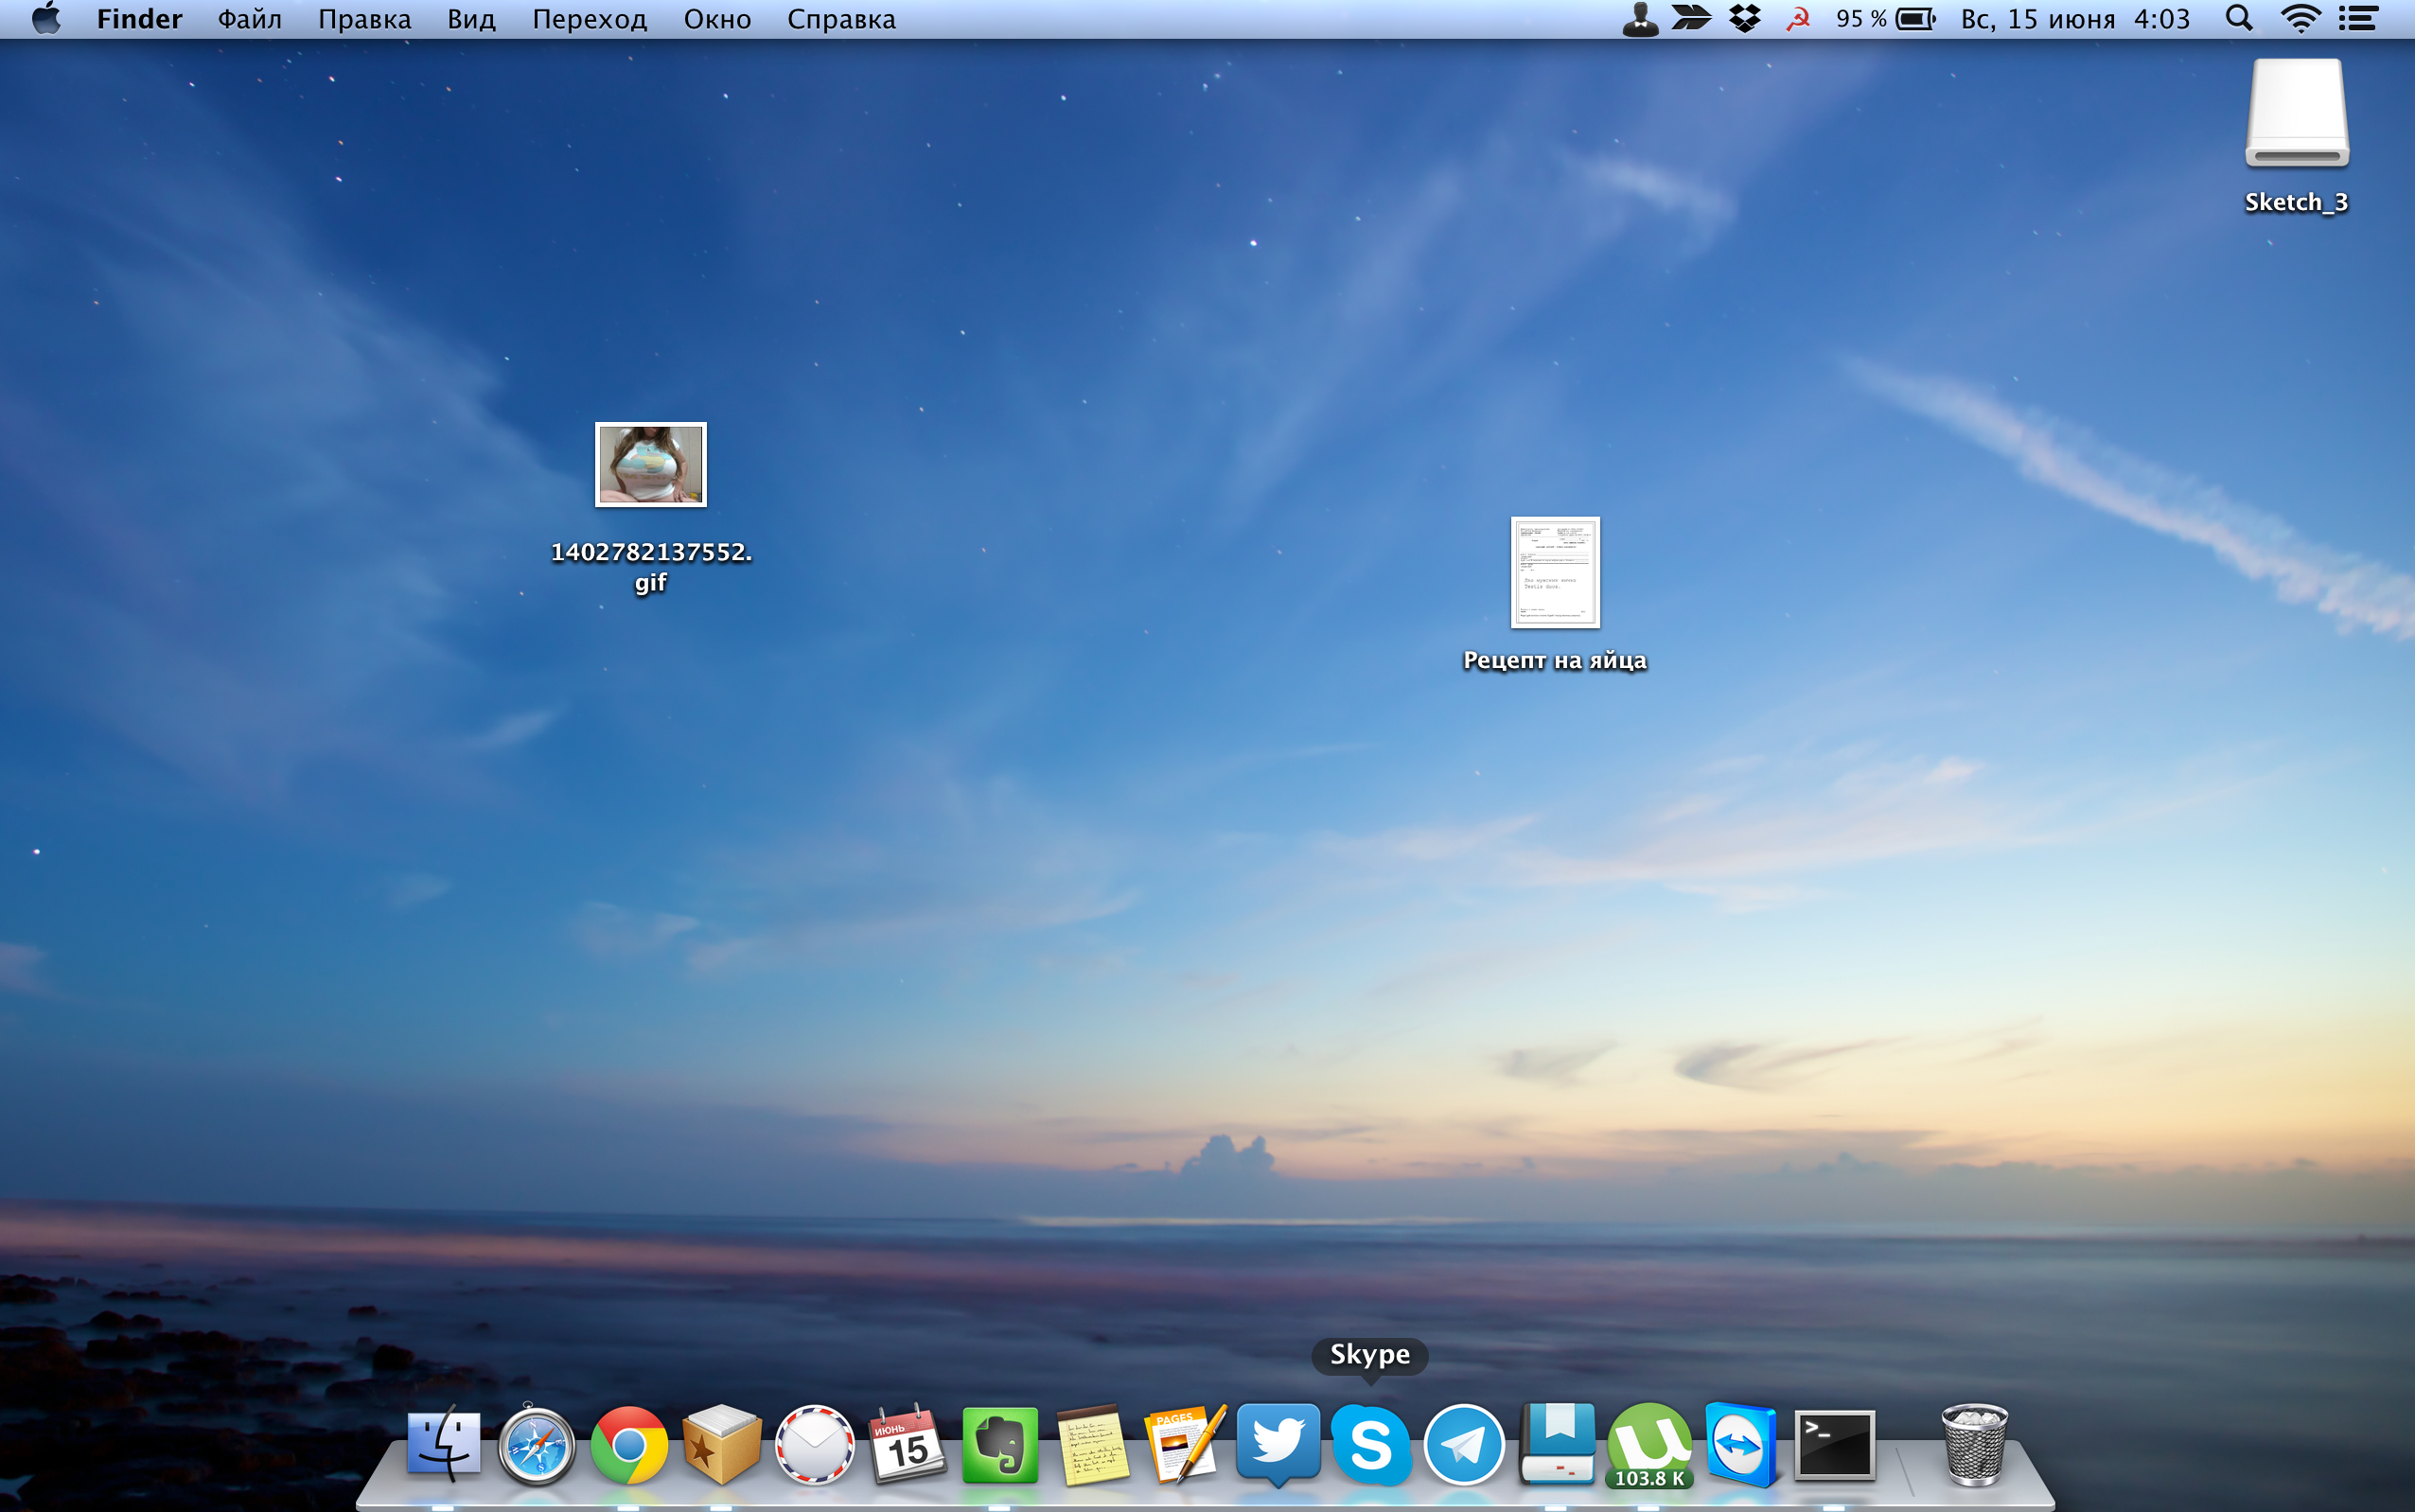Image resolution: width=2415 pixels, height=1512 pixels.
Task: Open Apple menu
Action: pos(46,19)
